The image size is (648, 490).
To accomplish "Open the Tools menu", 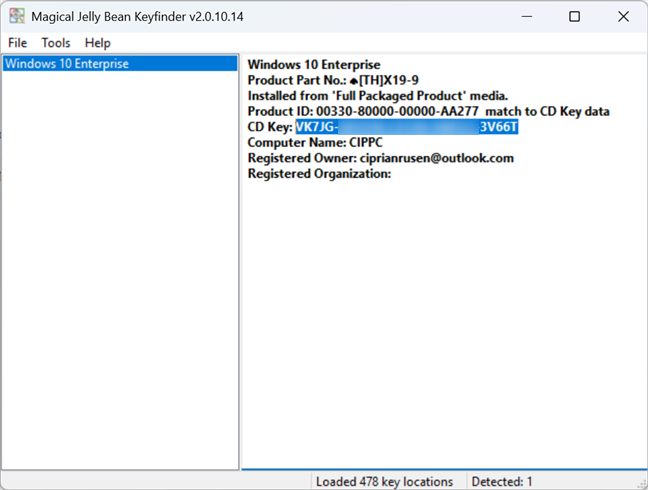I will (x=56, y=43).
